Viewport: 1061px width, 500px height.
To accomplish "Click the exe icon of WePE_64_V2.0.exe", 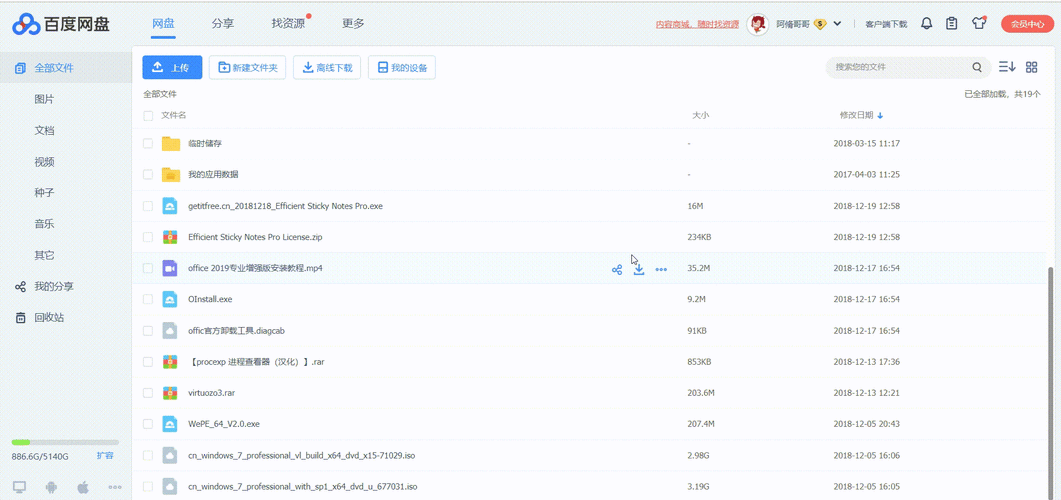I will pyautogui.click(x=170, y=424).
